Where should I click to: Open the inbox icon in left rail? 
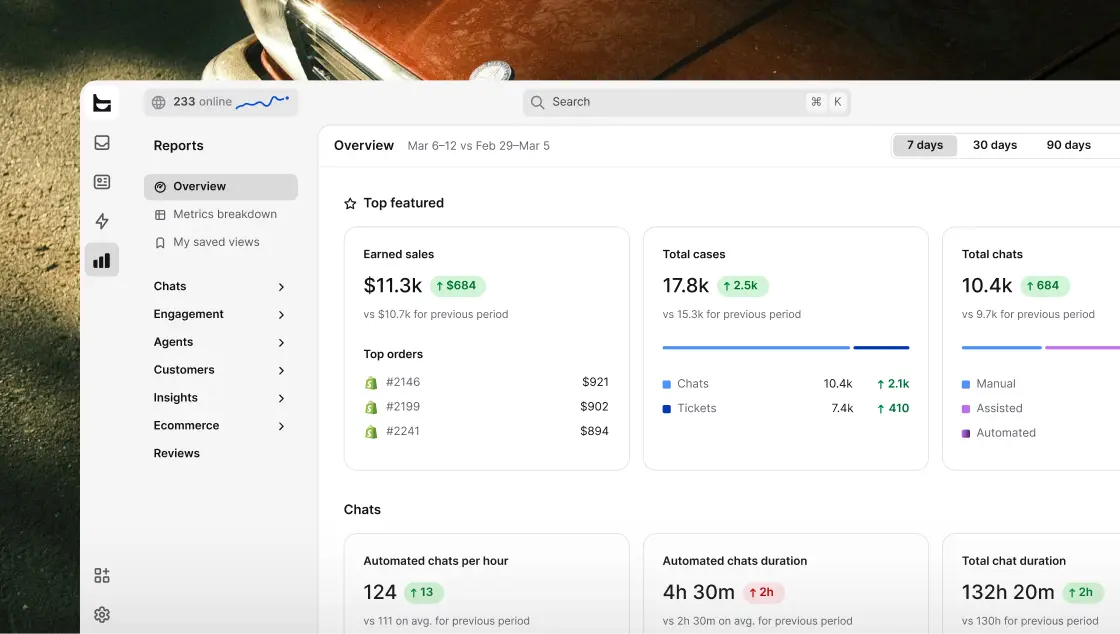point(102,143)
